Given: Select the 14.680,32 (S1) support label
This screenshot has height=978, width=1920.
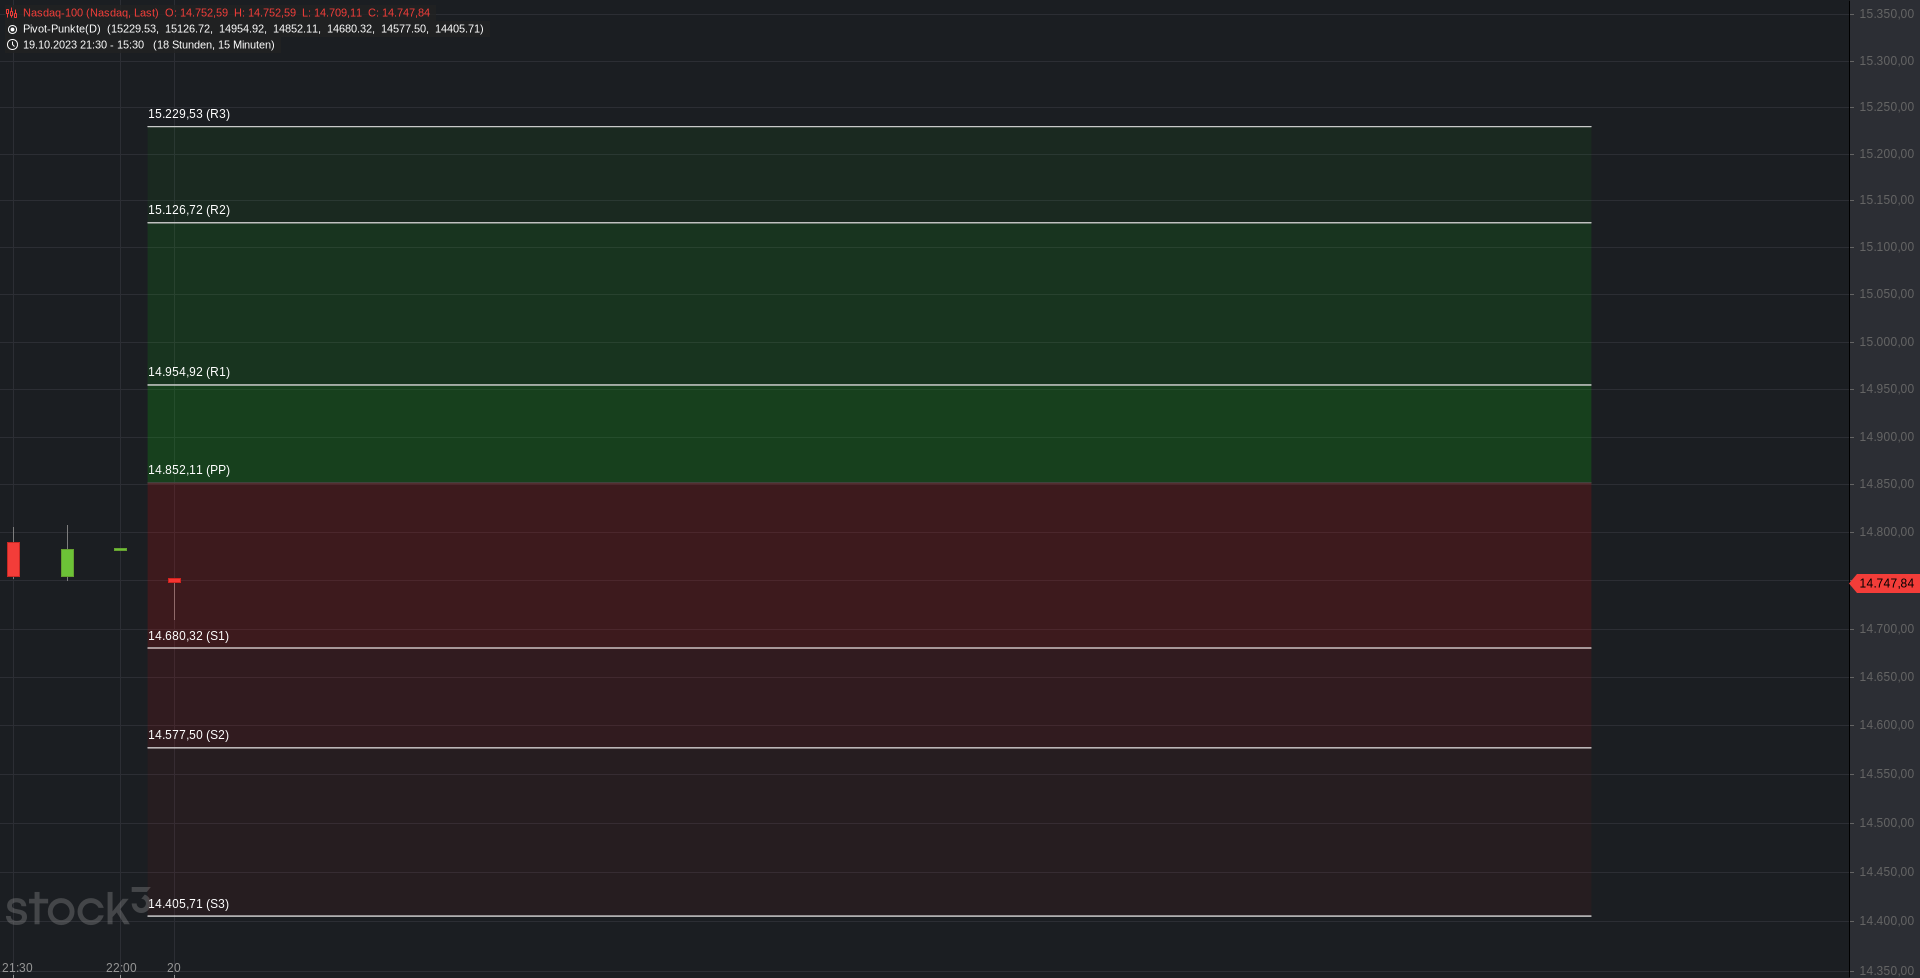Looking at the screenshot, I should (x=188, y=636).
